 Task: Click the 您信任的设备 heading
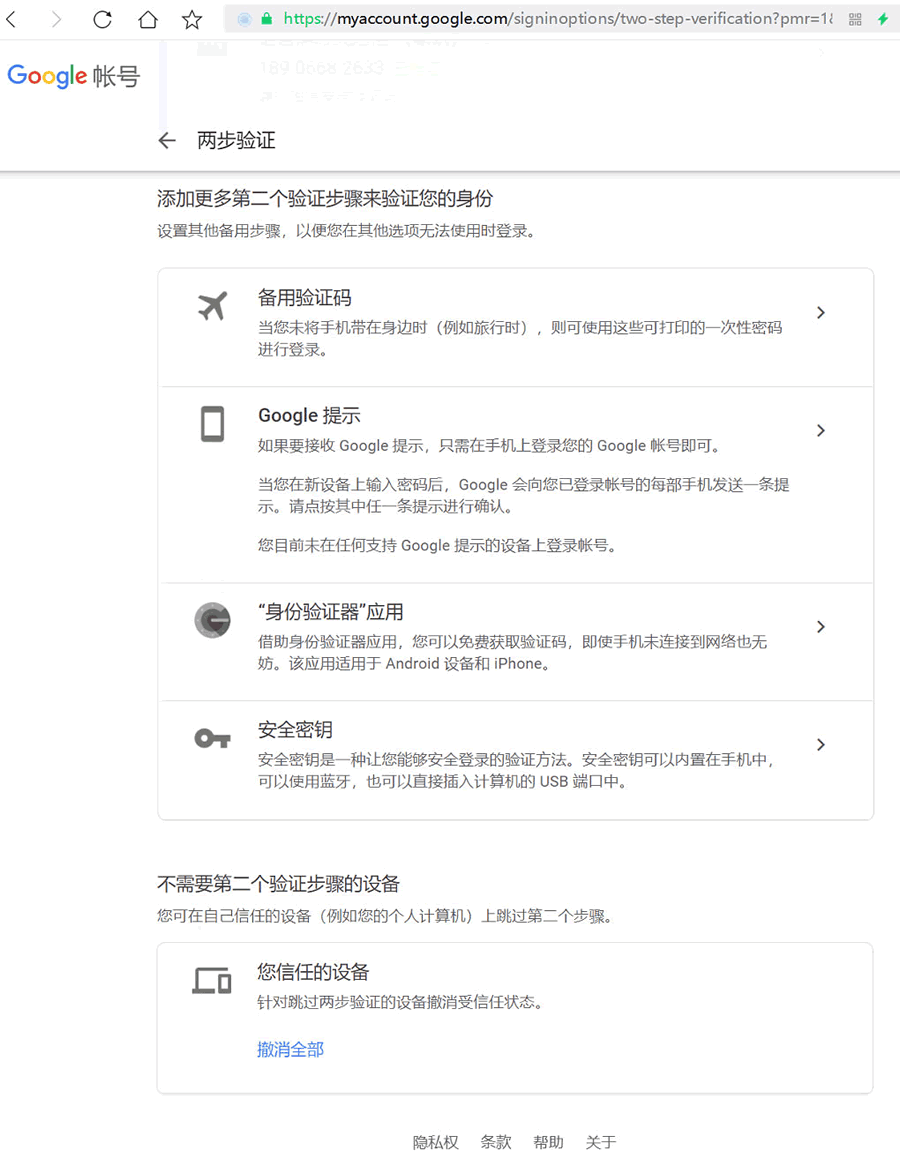coord(313,972)
